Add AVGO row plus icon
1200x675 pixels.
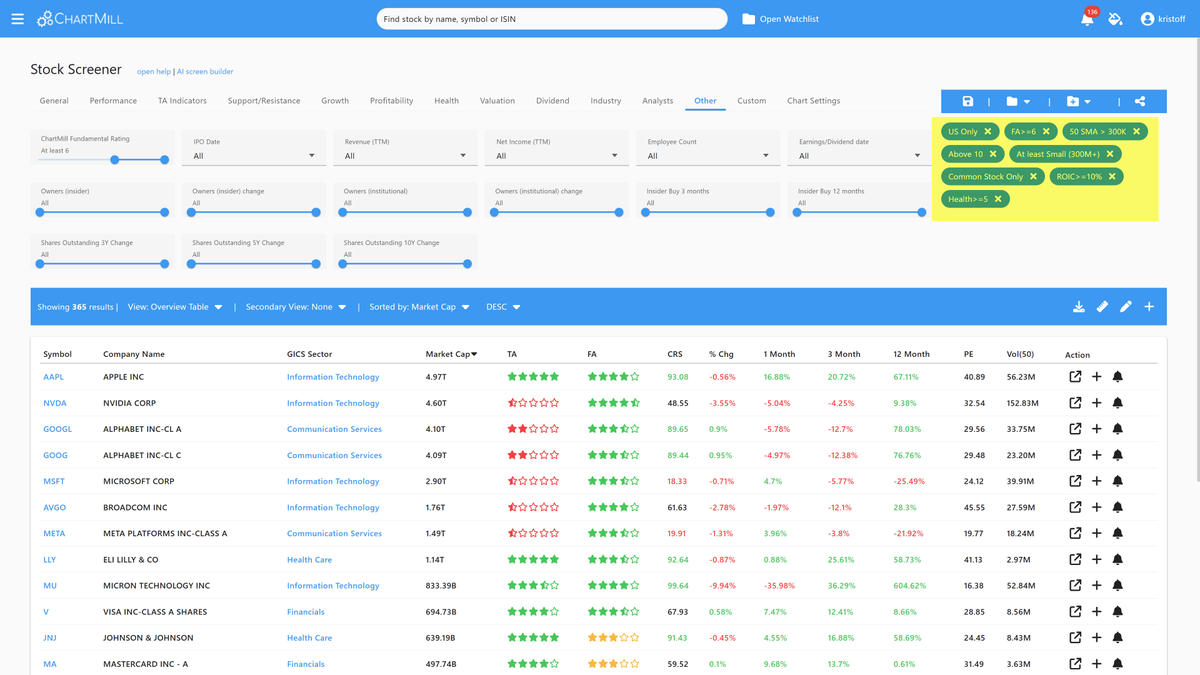[x=1096, y=507]
